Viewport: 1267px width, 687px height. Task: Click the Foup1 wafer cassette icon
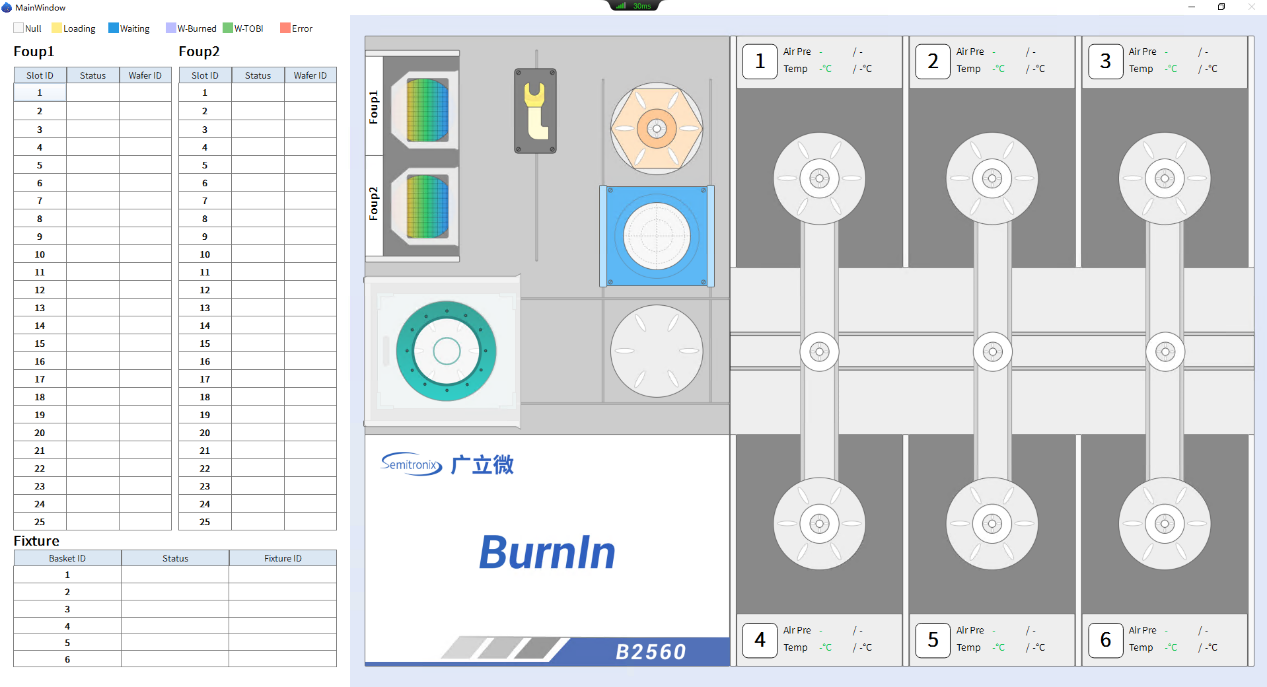[427, 110]
